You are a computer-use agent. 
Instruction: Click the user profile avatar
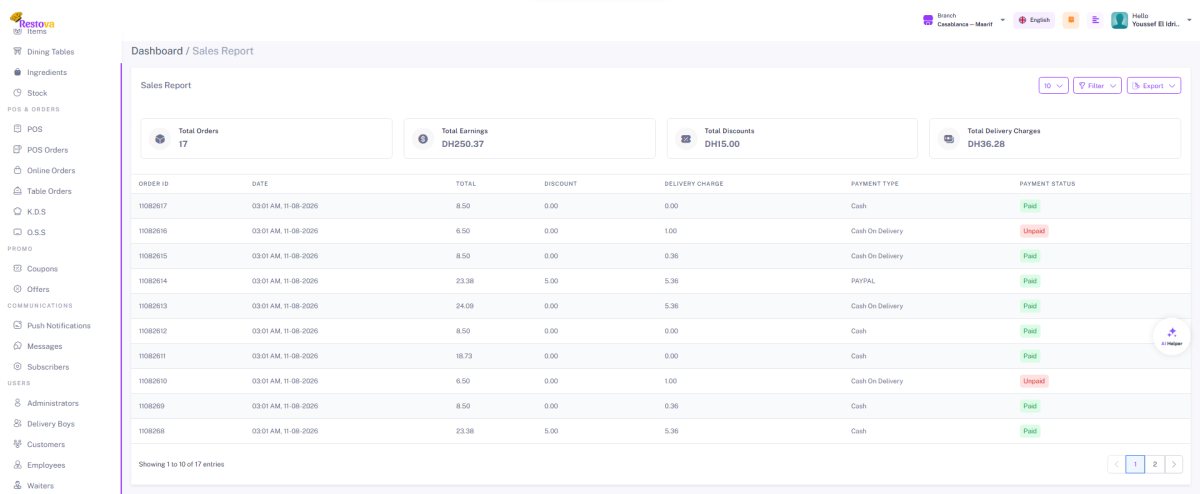(1120, 20)
